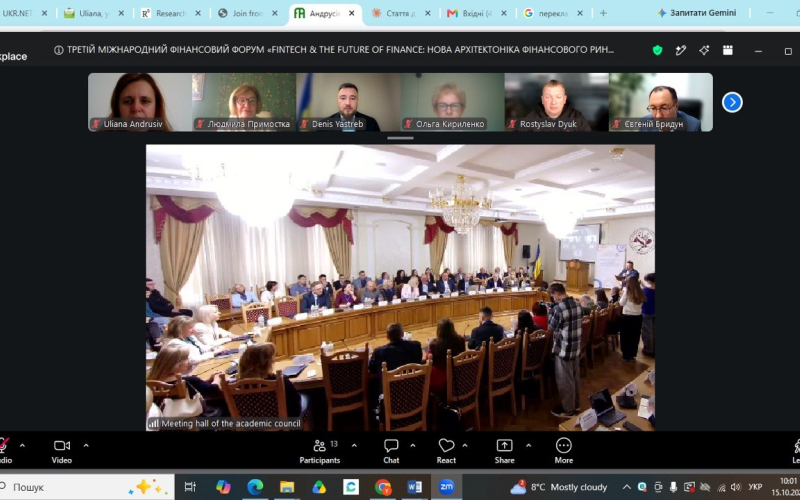Screen dimensions: 800x500
Task: Switch to the Research browser tab
Action: pos(171,13)
